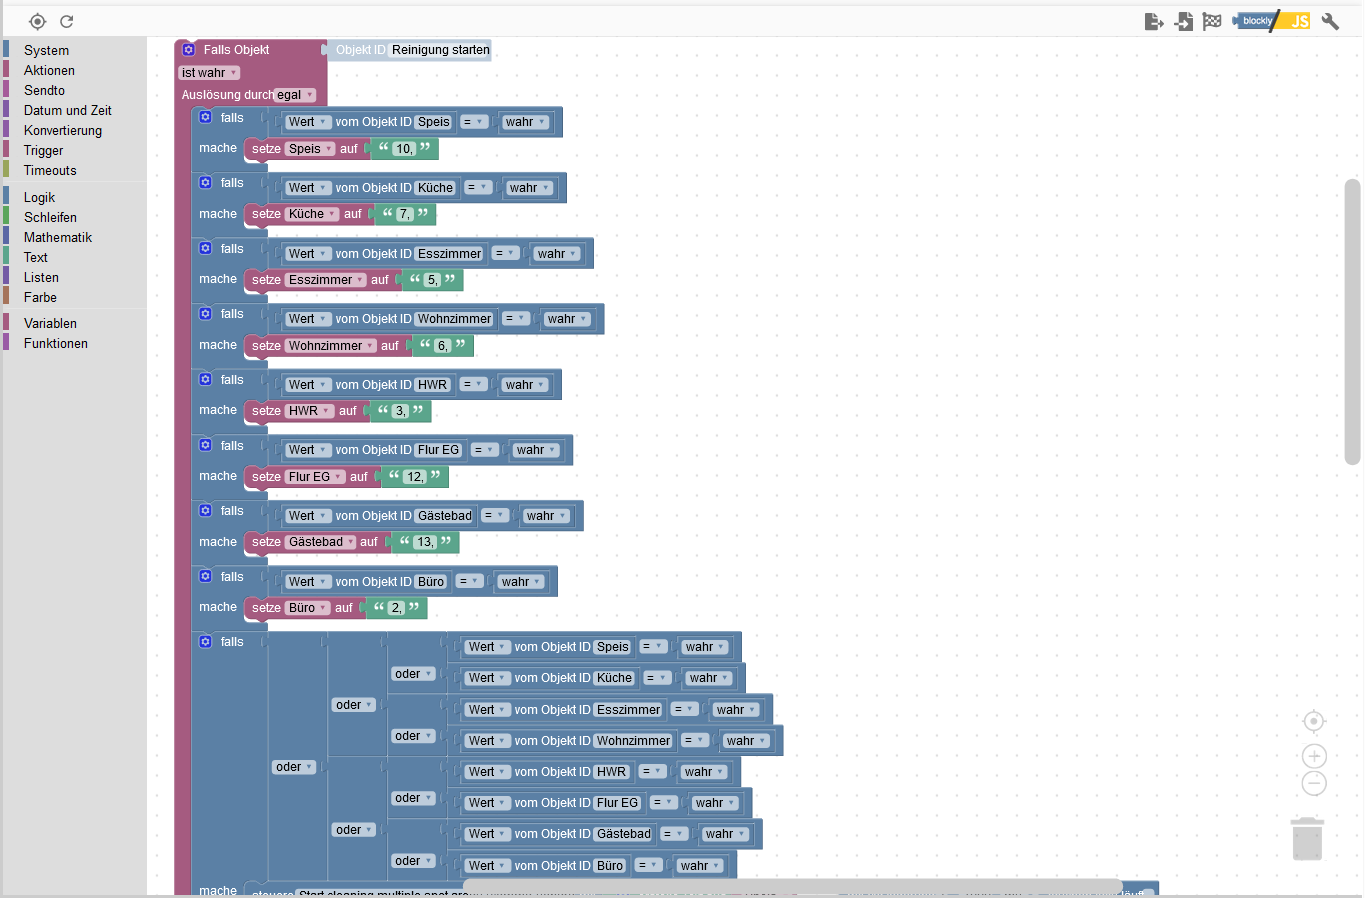Open the setze Büro variable dropdown

pyautogui.click(x=308, y=608)
